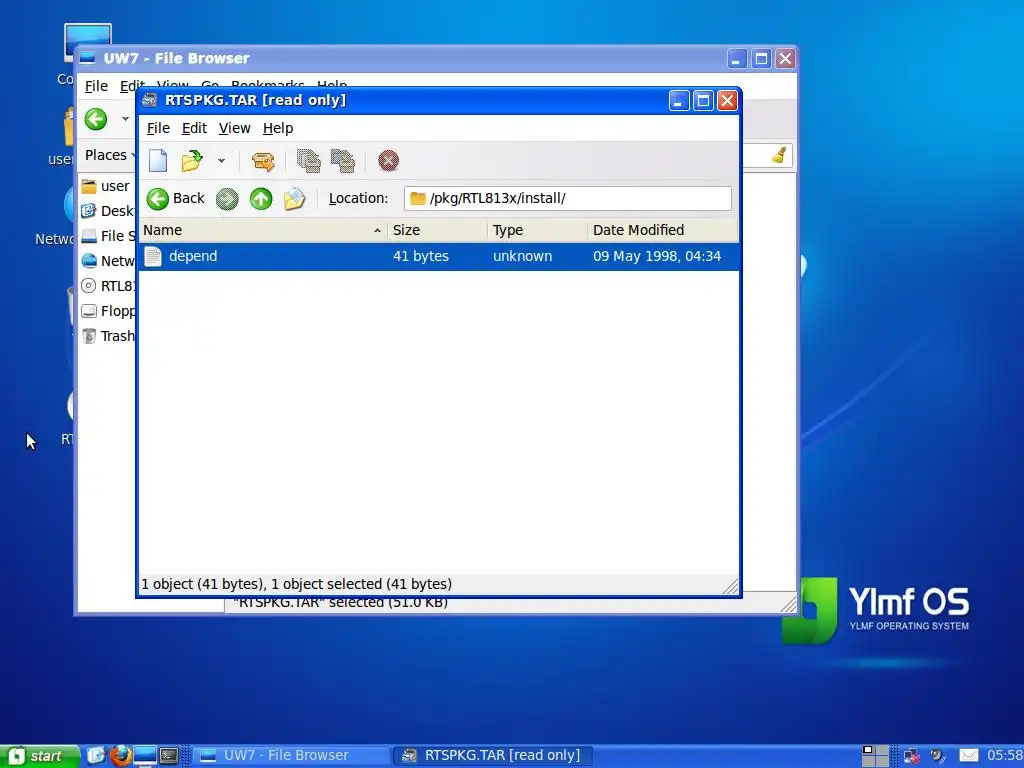Select Desktop entry in File Browser sidebar
1024x768 pixels.
click(108, 211)
